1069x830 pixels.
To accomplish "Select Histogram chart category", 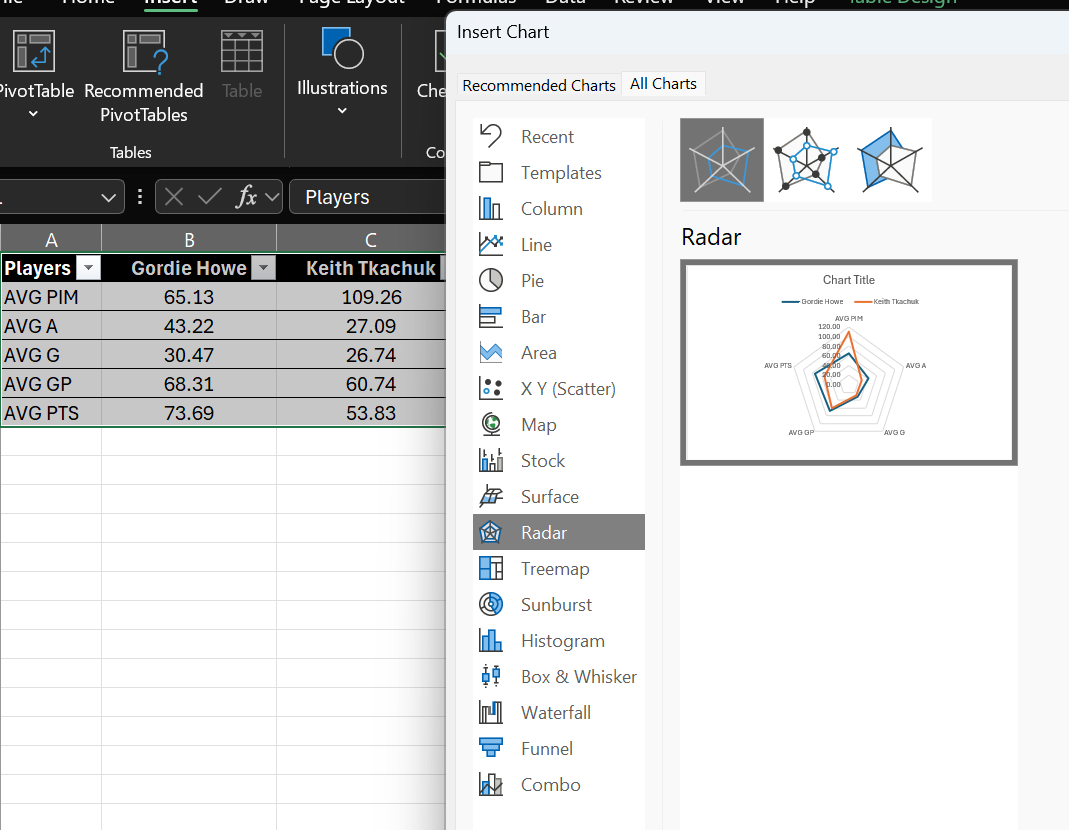I will coord(558,641).
